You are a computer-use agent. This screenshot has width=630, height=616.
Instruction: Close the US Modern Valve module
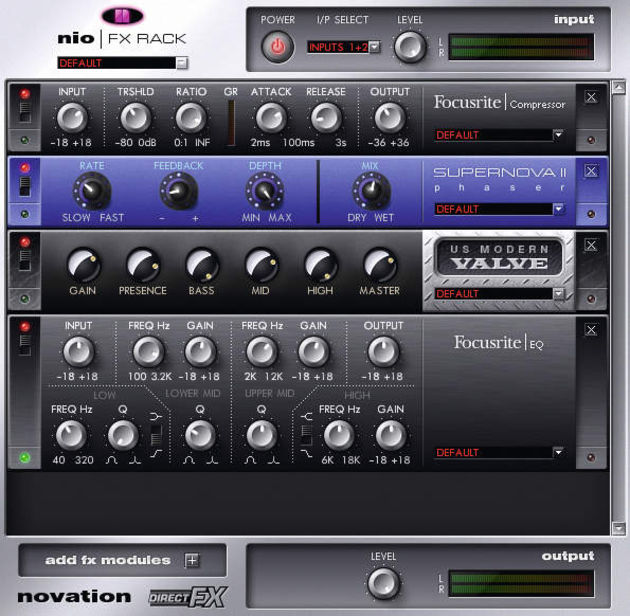coord(591,245)
